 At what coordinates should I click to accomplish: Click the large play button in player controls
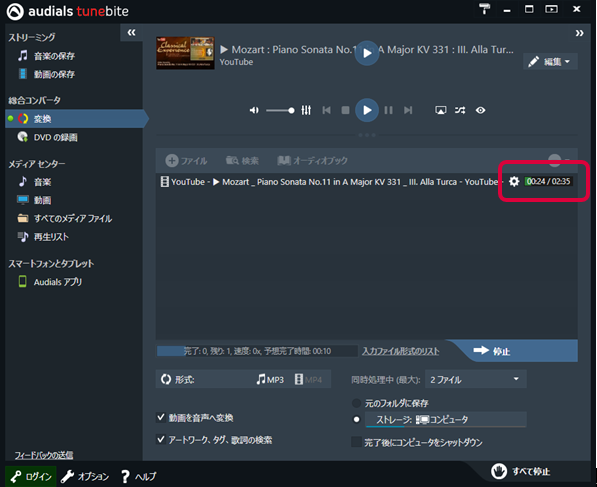(x=367, y=110)
